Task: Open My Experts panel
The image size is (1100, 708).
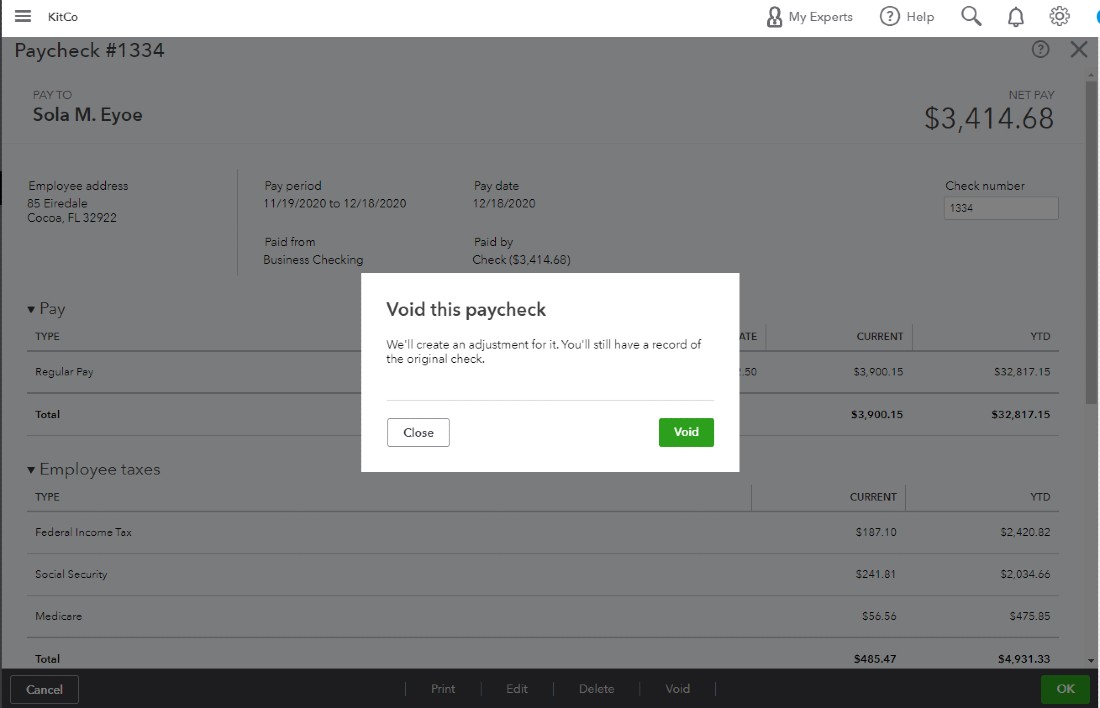Action: [809, 16]
